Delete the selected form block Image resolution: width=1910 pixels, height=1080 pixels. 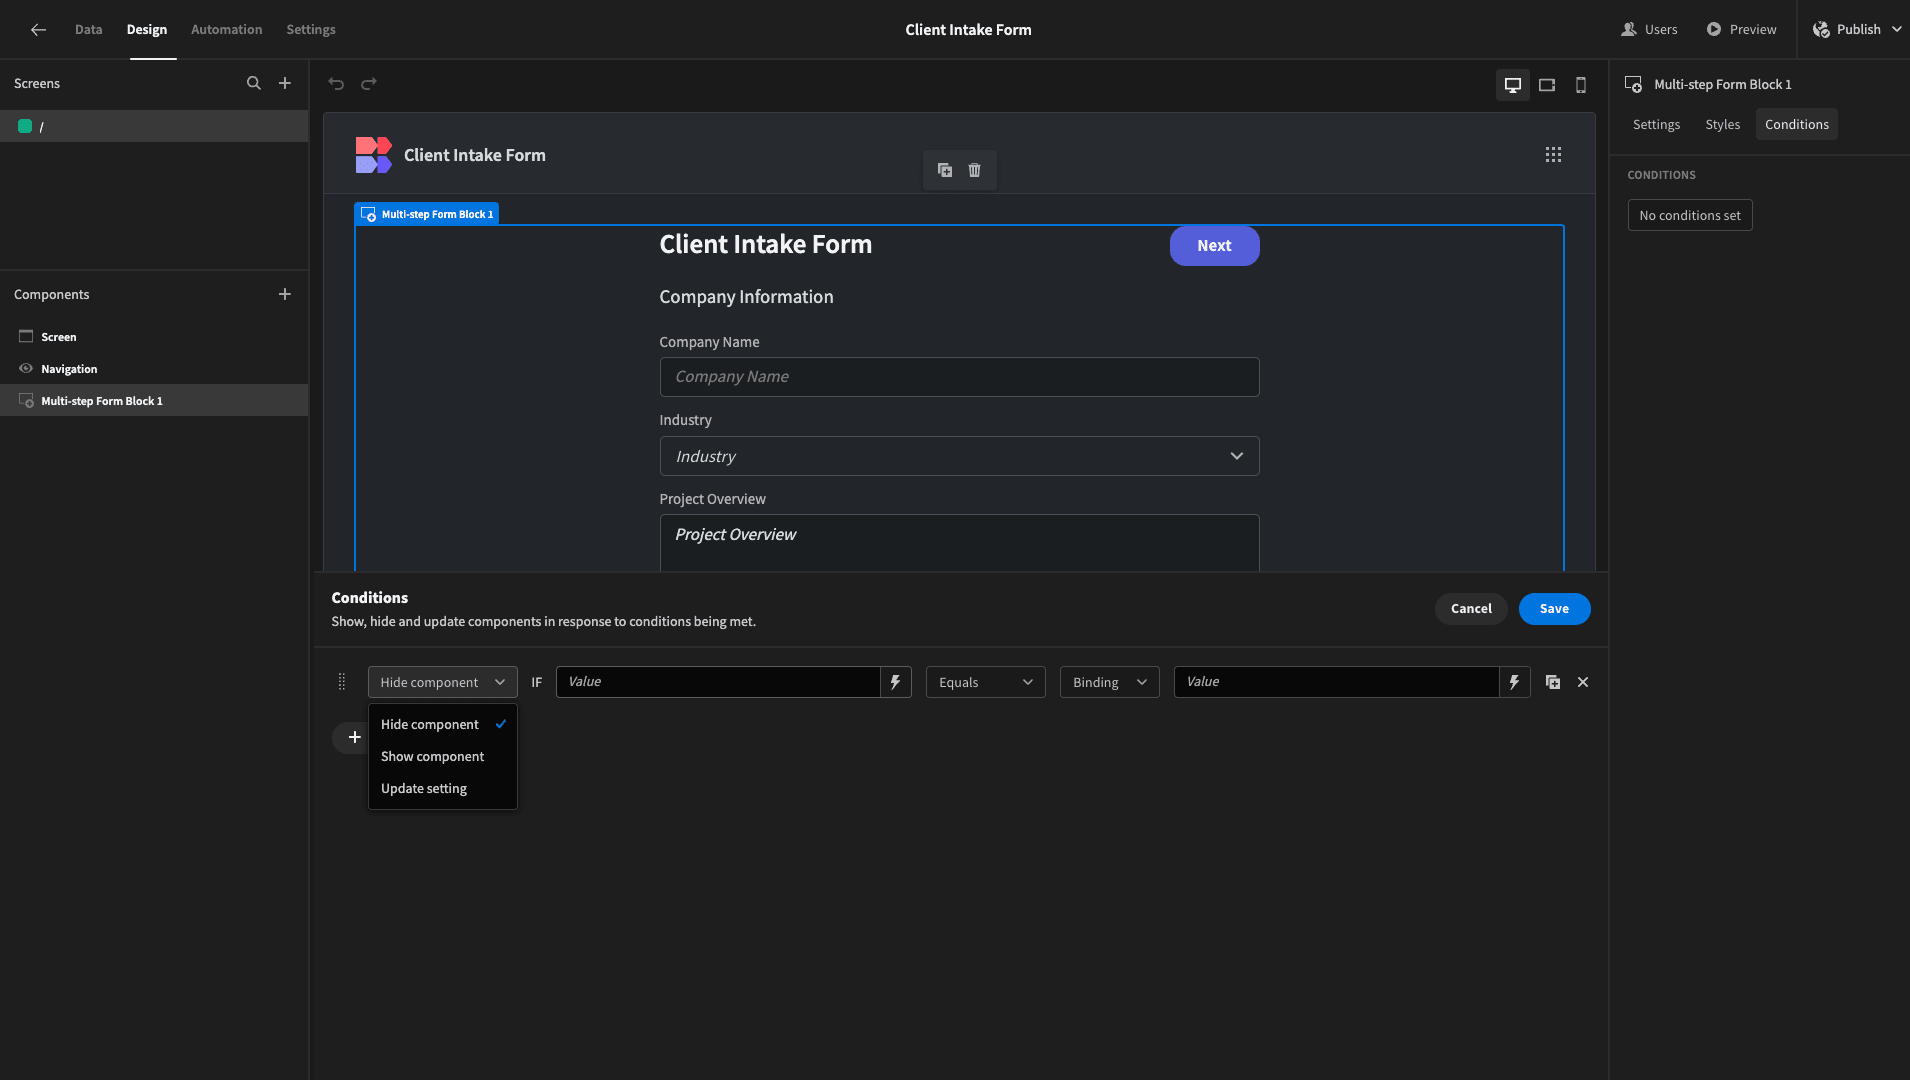975,170
